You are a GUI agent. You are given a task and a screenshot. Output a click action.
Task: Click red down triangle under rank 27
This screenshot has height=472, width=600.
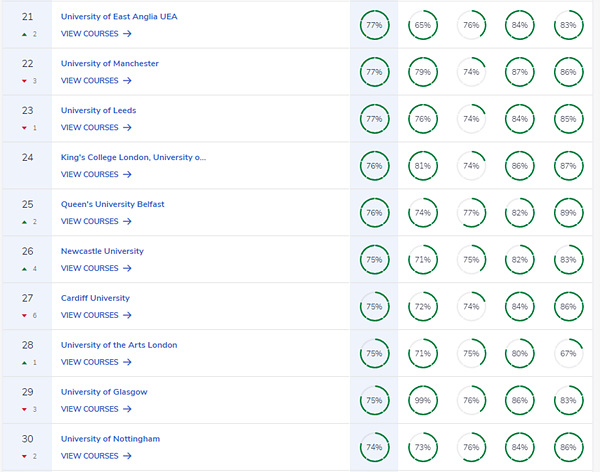click(x=24, y=316)
